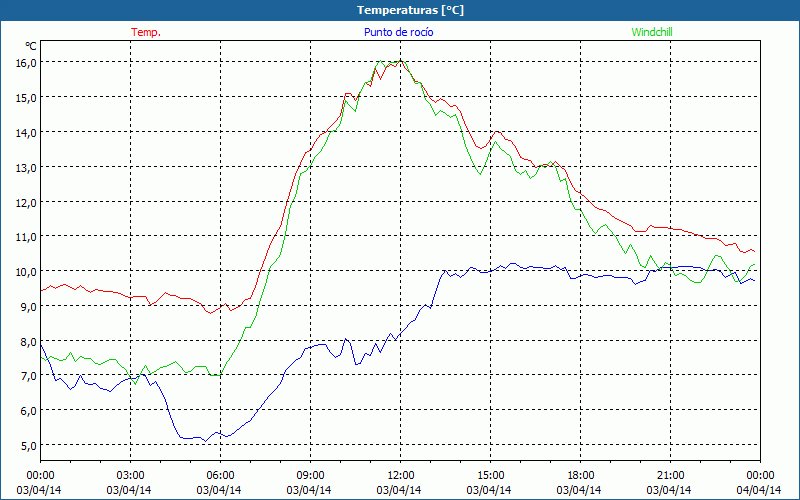
Task: Click the '13,0' y-axis value
Action: [27, 167]
